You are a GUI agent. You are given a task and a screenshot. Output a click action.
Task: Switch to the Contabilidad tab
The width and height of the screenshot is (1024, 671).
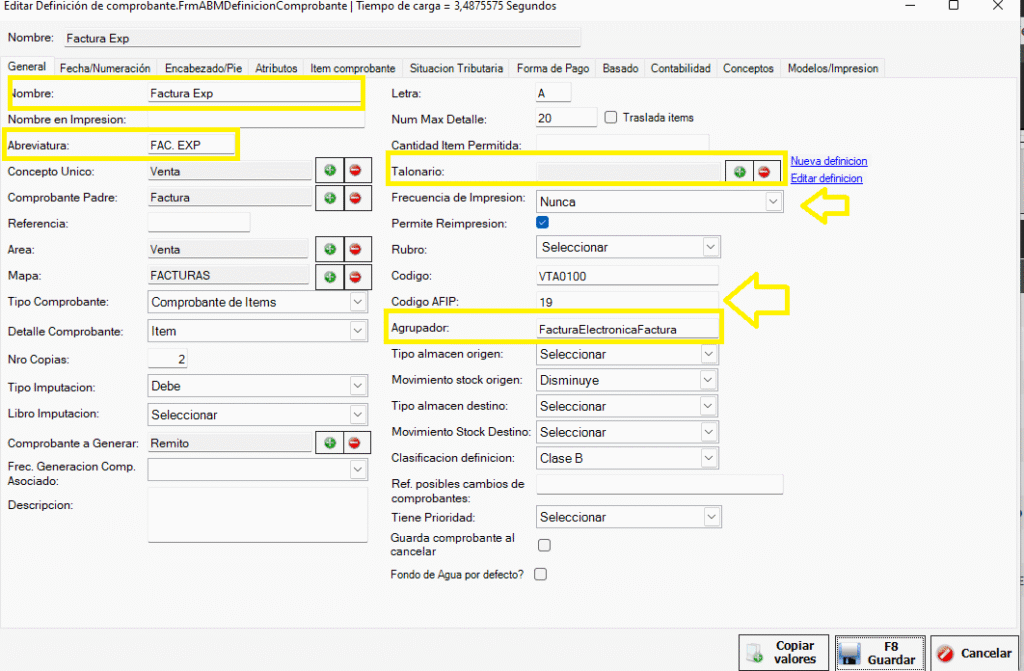pos(680,69)
